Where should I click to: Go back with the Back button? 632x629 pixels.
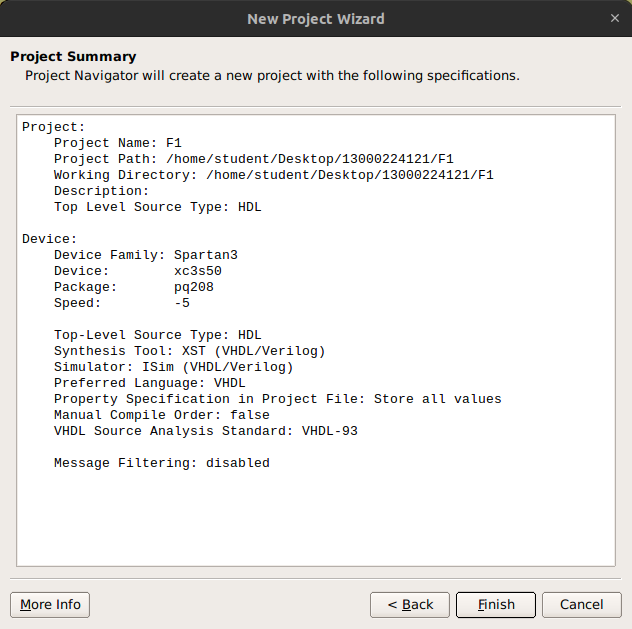(409, 605)
